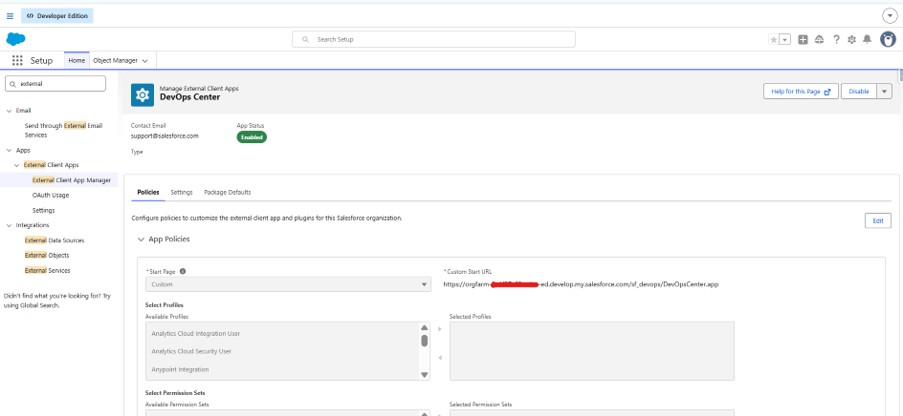903x416 pixels.
Task: Open External Objects in the sidebar
Action: [47, 255]
